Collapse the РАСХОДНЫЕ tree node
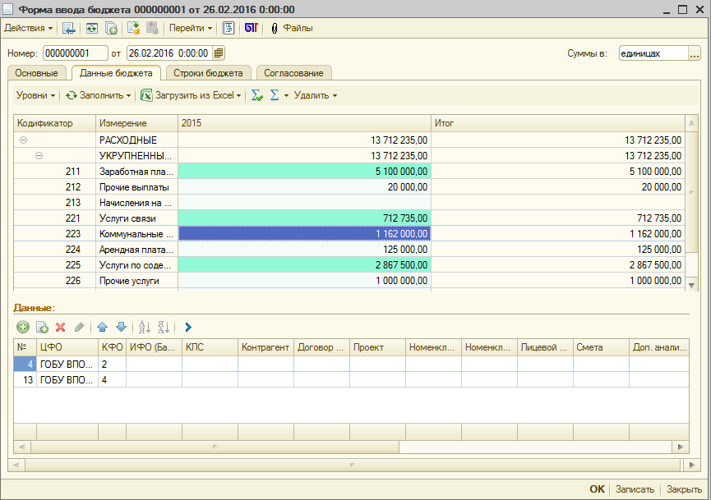The height and width of the screenshot is (500, 711). (x=23, y=141)
